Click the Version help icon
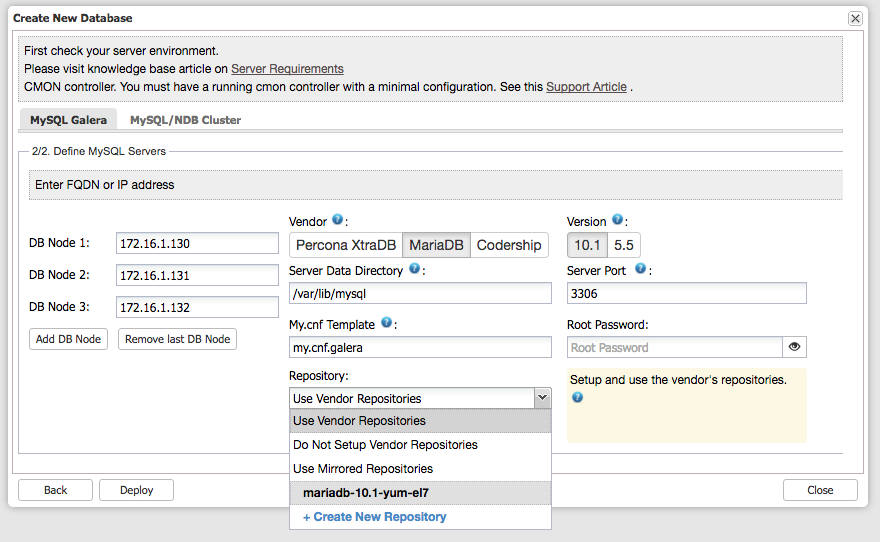The image size is (880, 542). pos(617,219)
